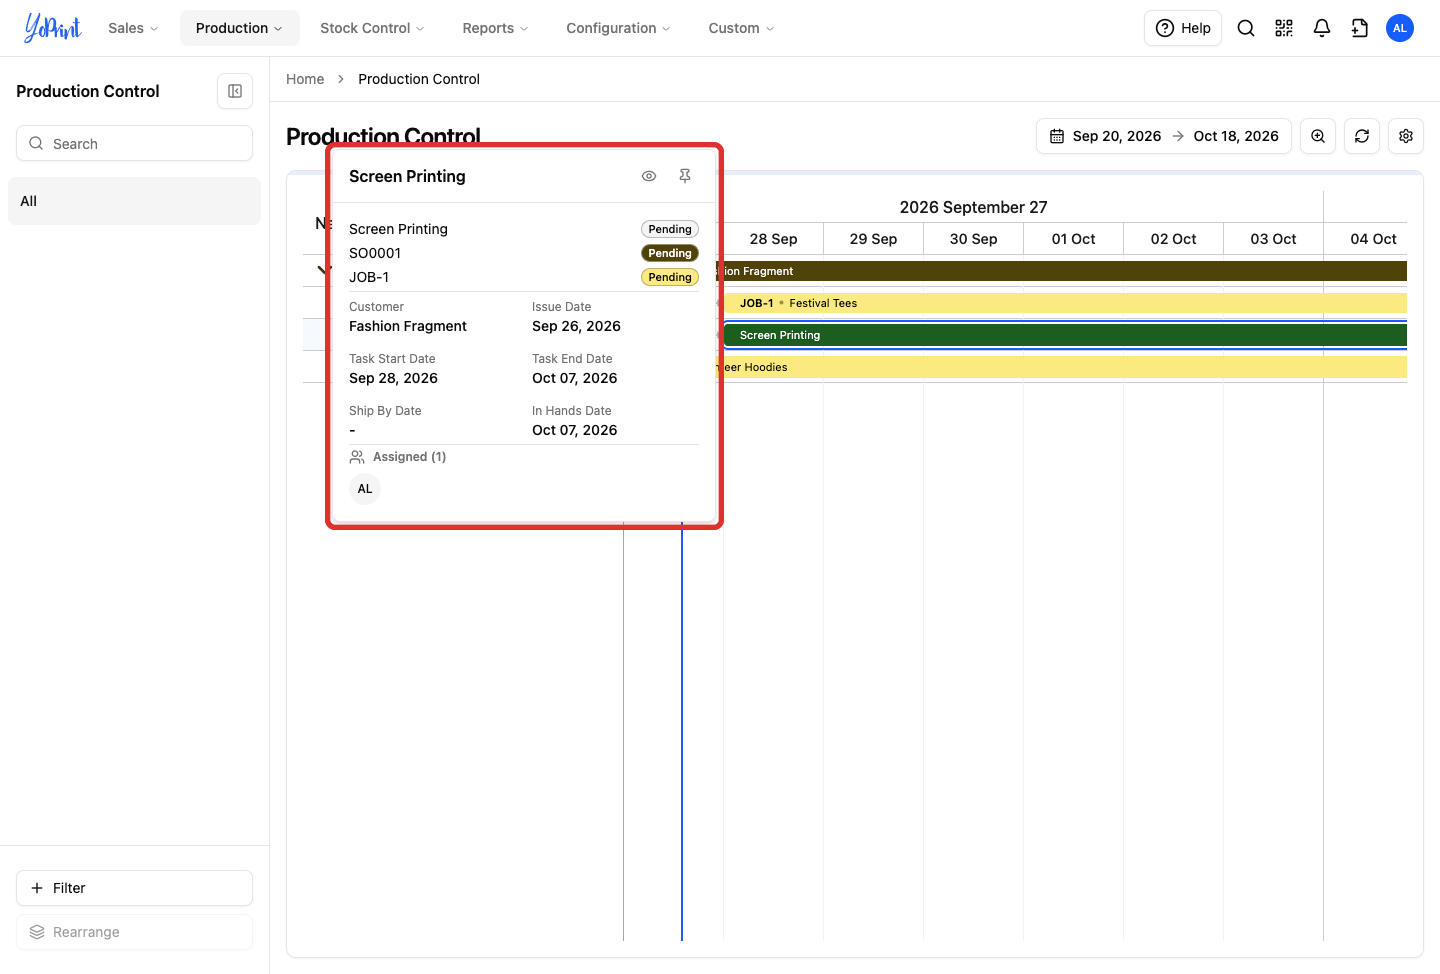1440x974 pixels.
Task: Click the JOB-1 Festival Tees gantt bar
Action: [1065, 303]
